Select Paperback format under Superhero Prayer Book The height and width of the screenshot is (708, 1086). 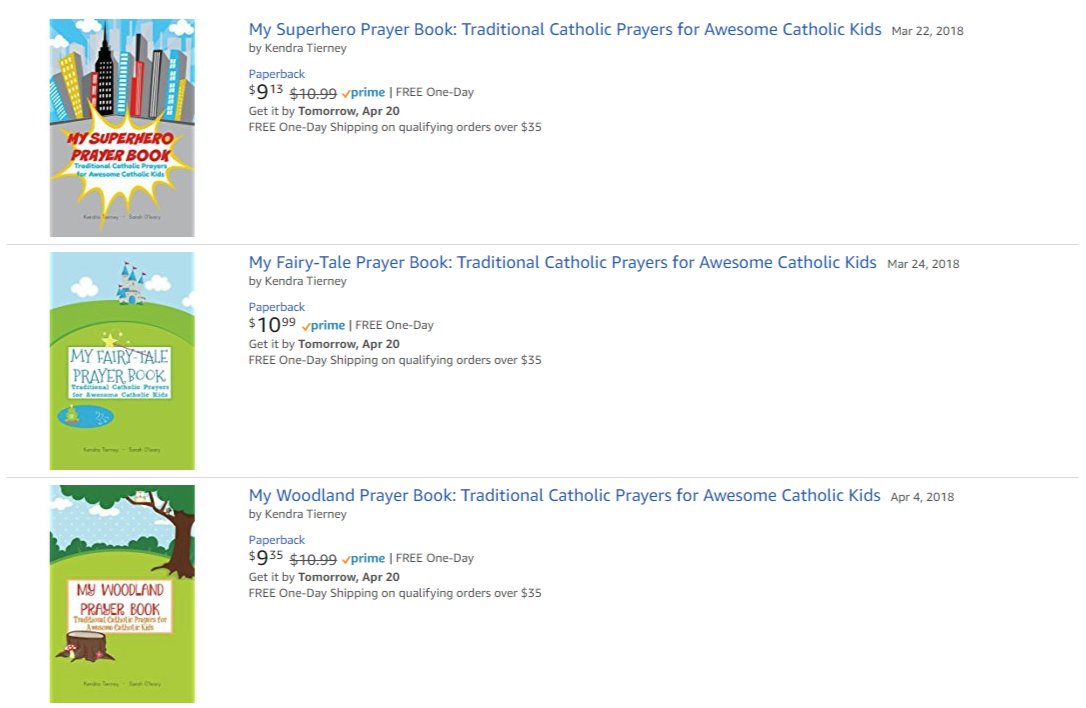click(x=276, y=74)
